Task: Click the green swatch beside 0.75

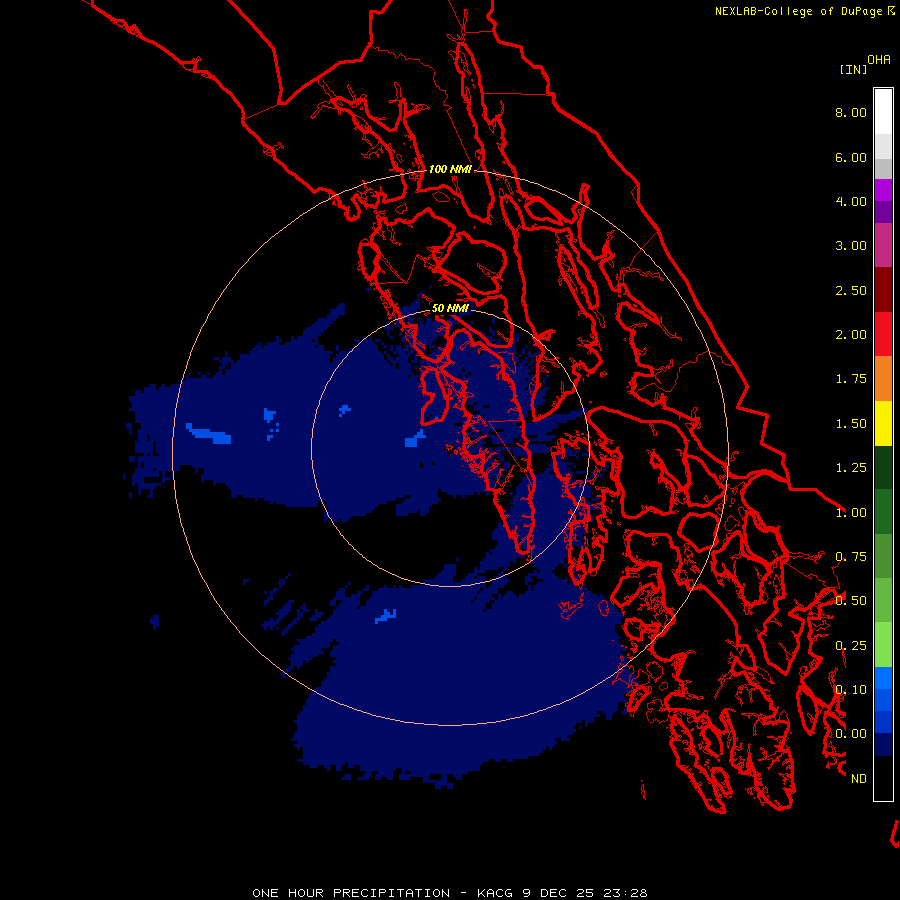Action: [883, 556]
